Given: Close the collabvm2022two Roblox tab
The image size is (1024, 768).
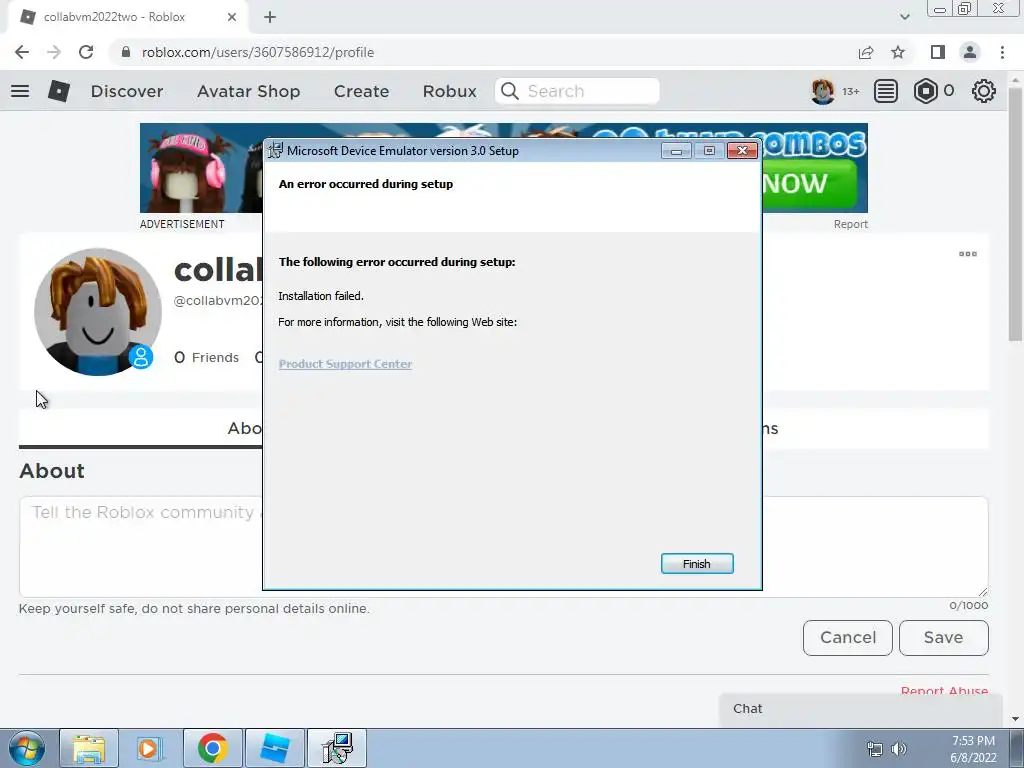Looking at the screenshot, I should tap(232, 17).
